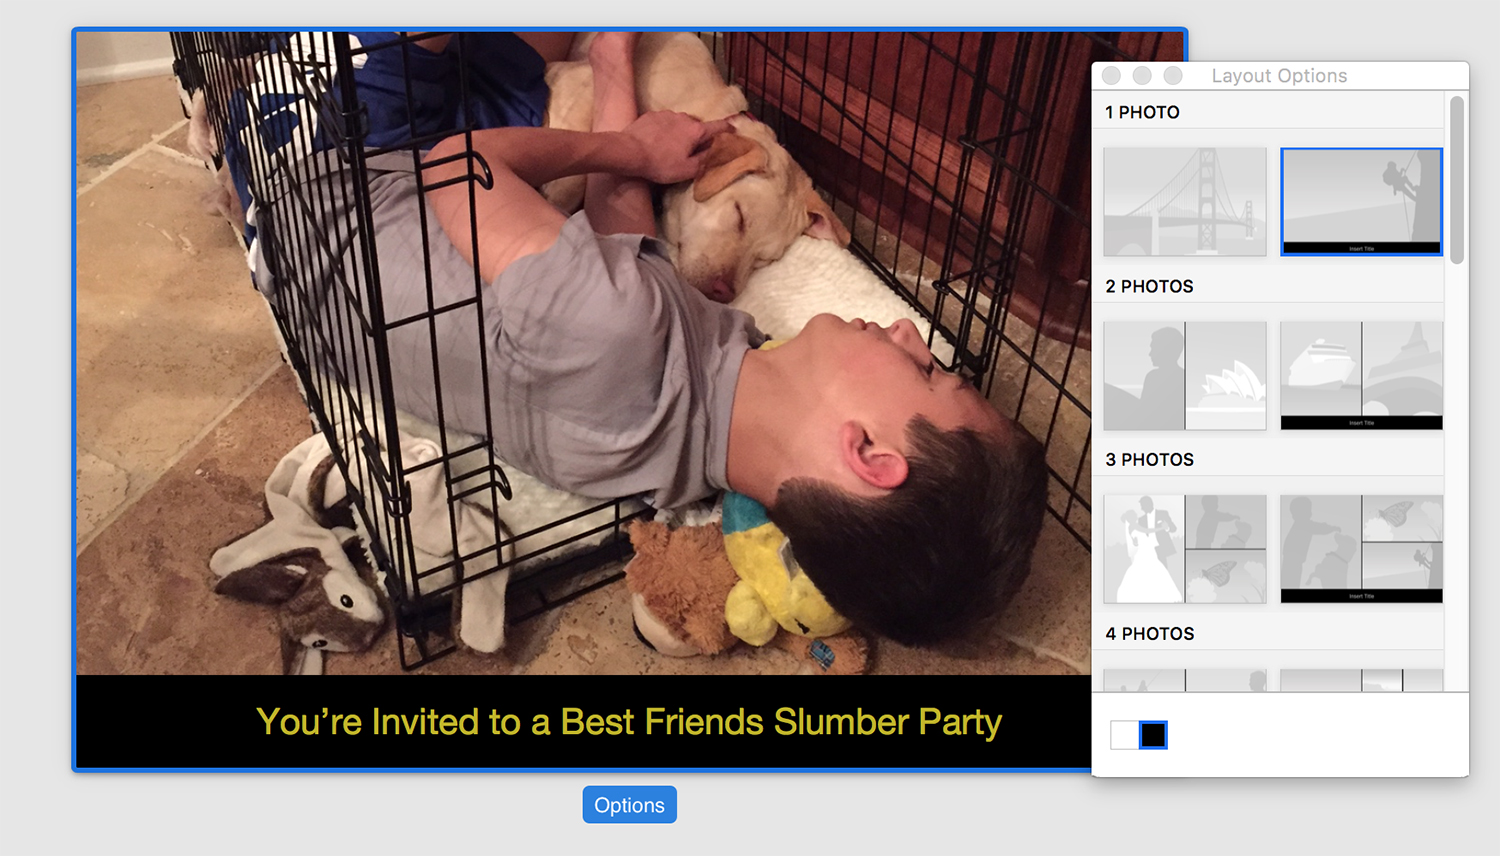Click the dog photo on the card
Viewport: 1500px width, 856px height.
(583, 353)
